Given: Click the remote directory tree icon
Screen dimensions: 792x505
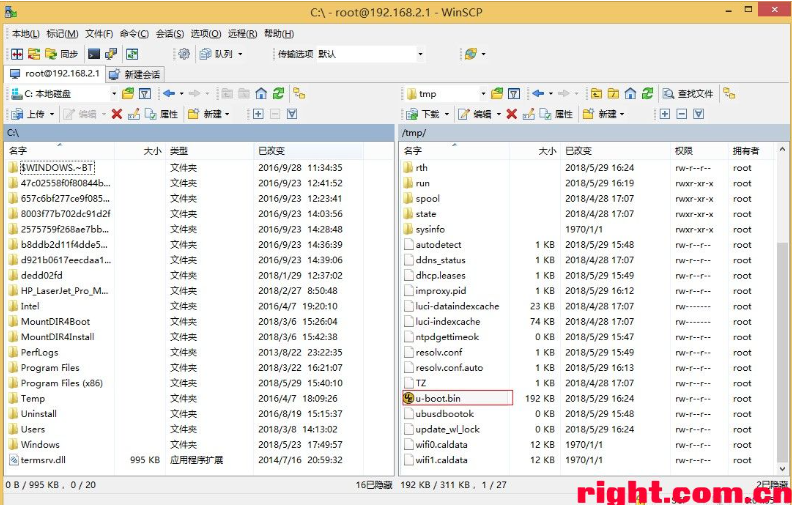Looking at the screenshot, I should [x=729, y=93].
